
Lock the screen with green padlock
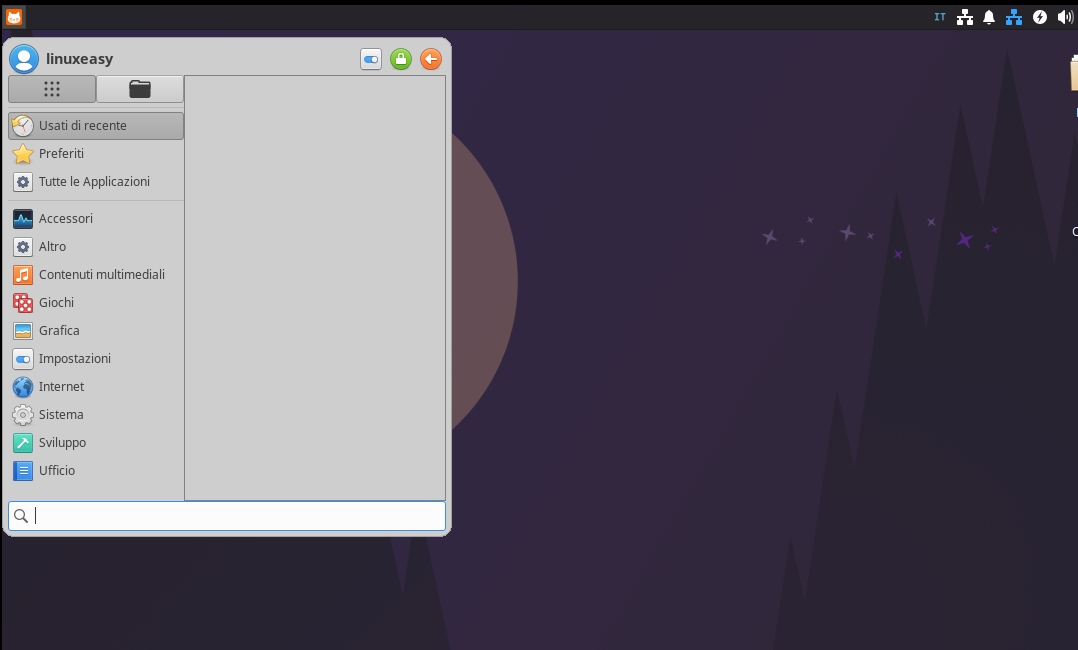[x=401, y=59]
